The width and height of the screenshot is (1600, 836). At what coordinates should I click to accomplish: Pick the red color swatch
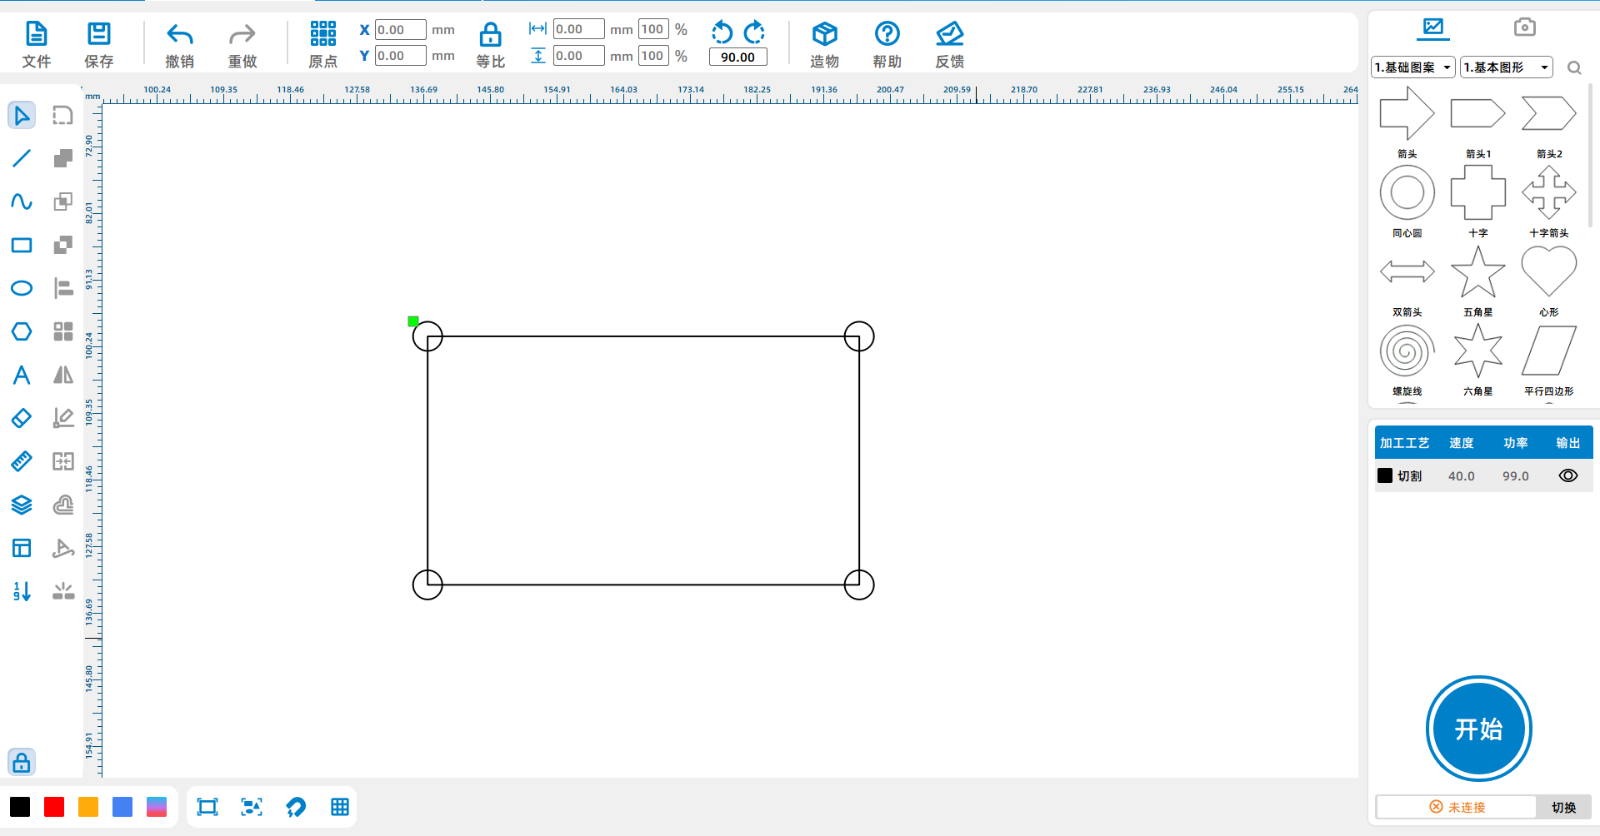(x=54, y=807)
